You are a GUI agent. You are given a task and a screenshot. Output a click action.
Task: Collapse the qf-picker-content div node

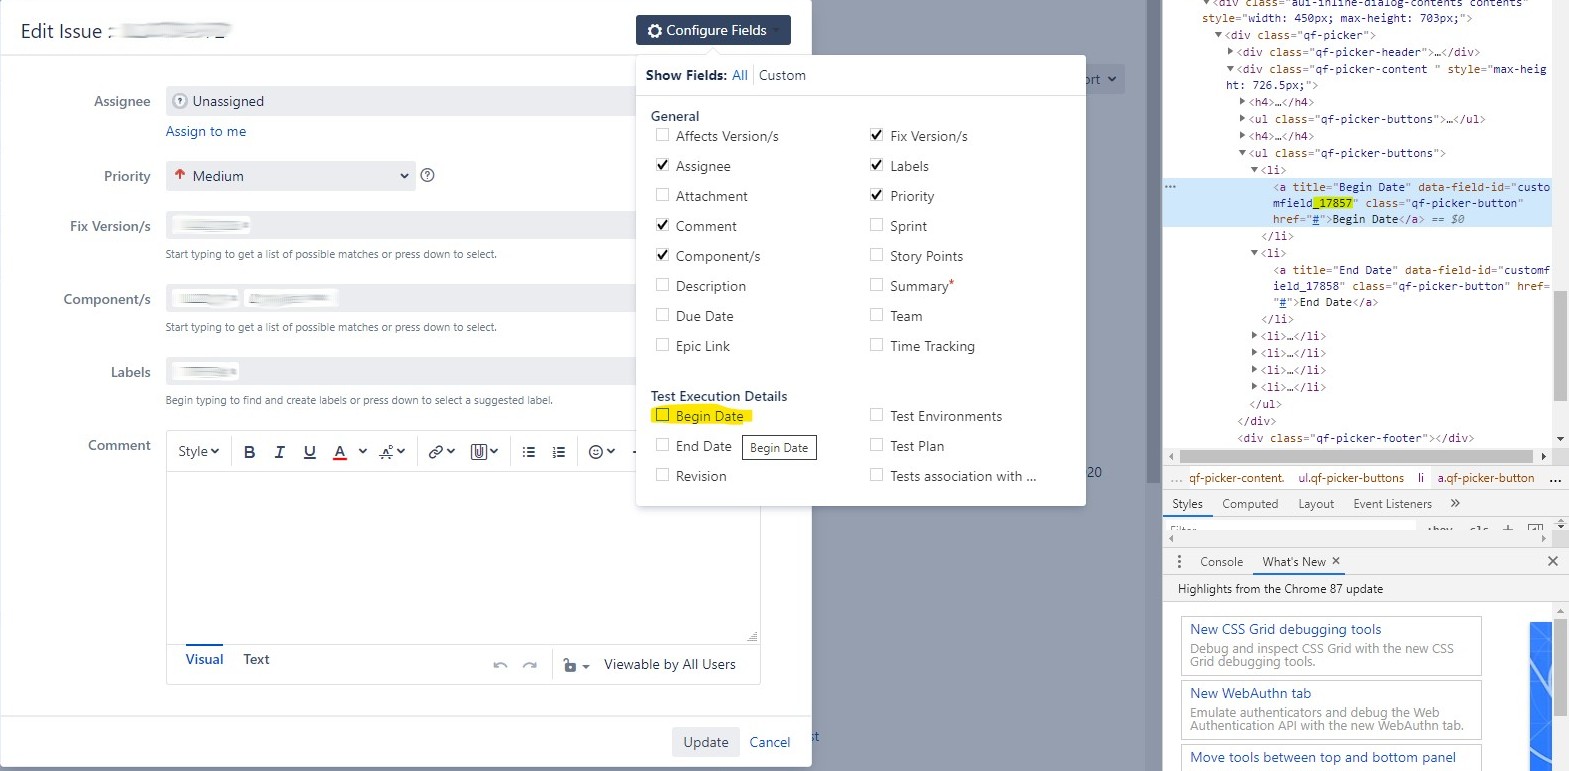coord(1230,69)
